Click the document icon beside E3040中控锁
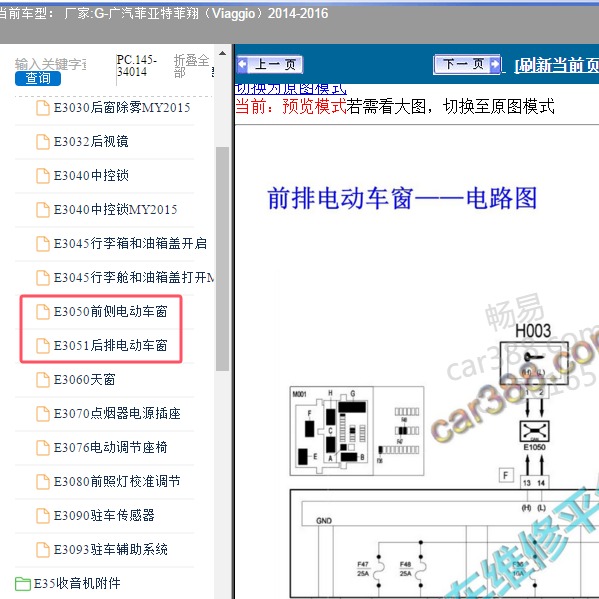This screenshot has height=599, width=599. pyautogui.click(x=43, y=176)
